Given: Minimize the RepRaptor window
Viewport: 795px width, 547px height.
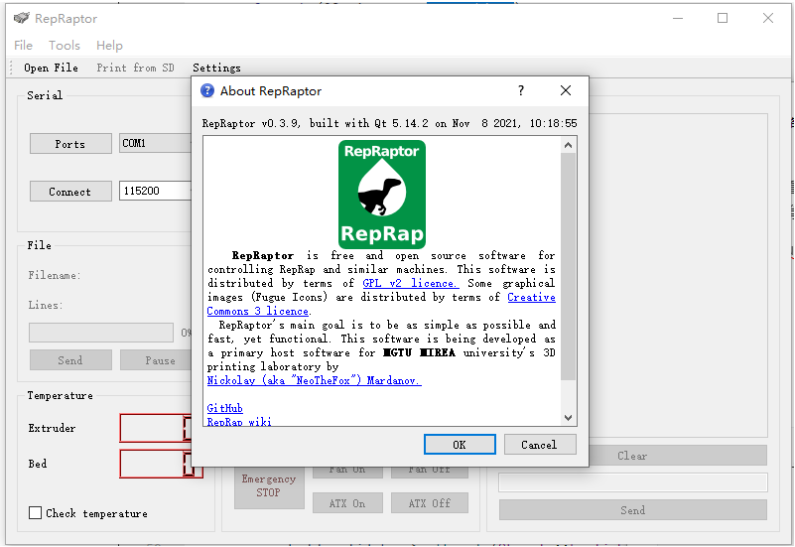Looking at the screenshot, I should tap(678, 18).
